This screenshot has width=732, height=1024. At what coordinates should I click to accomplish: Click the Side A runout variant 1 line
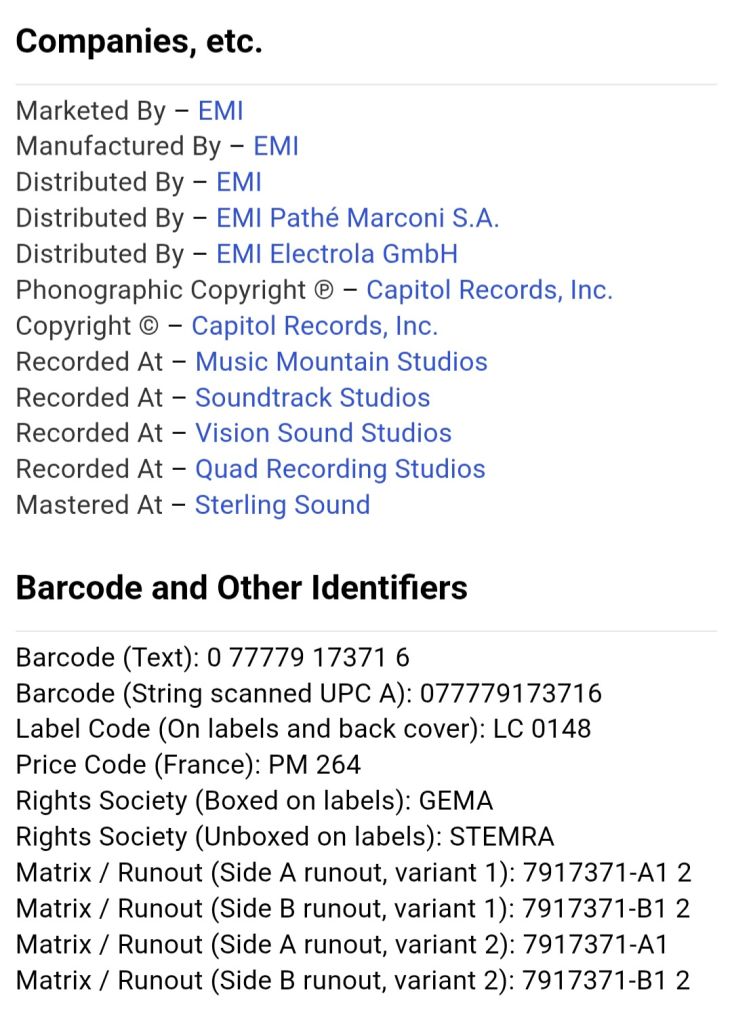[x=353, y=872]
